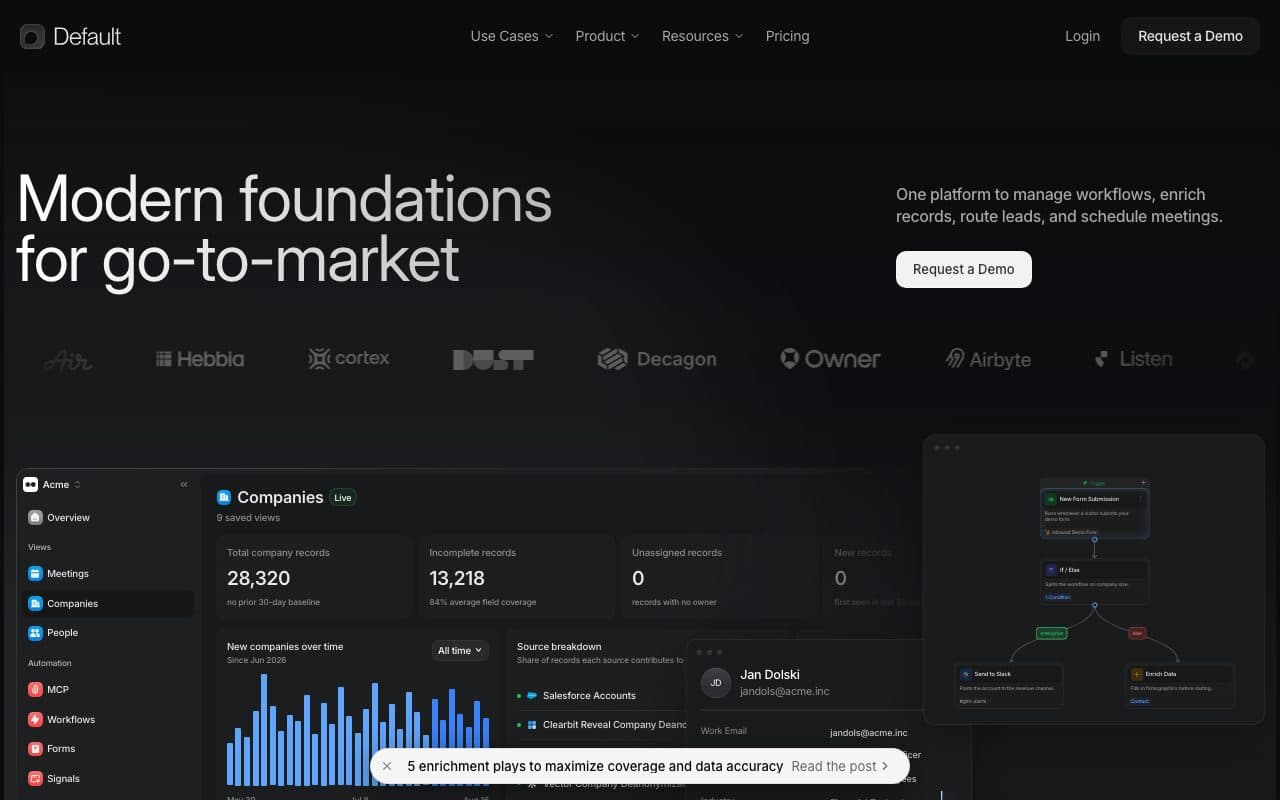Click the output connector below If / Else node
Viewport: 1280px width, 800px height.
click(1094, 605)
